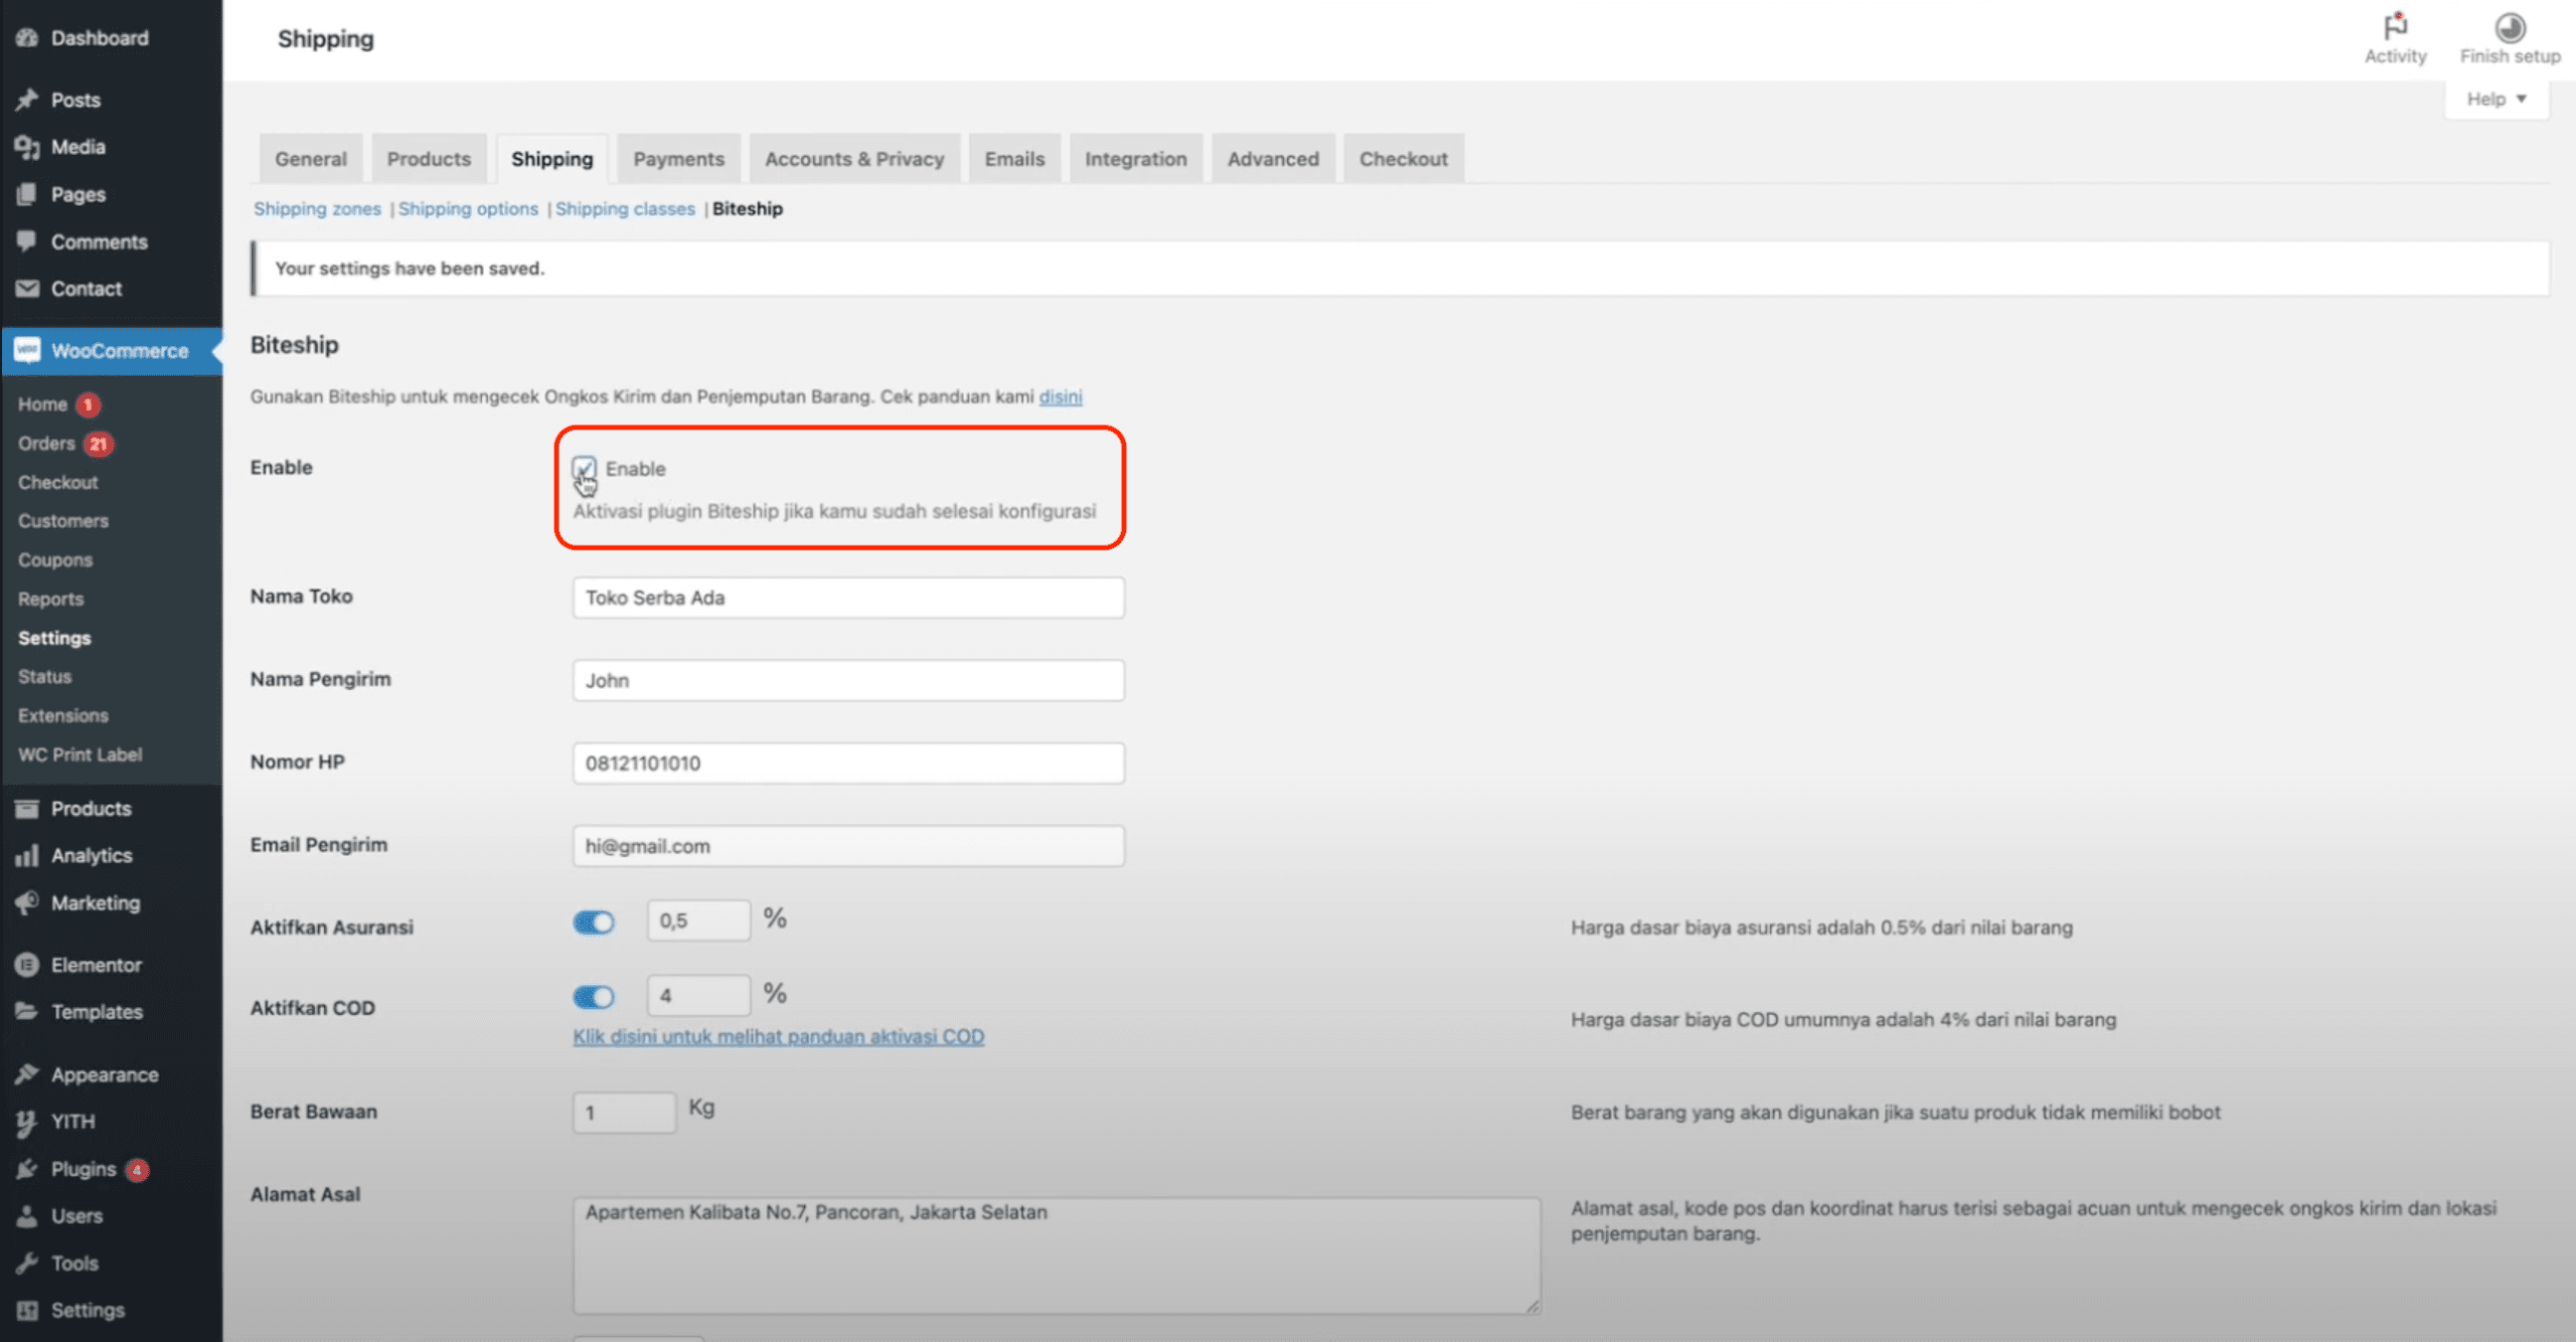This screenshot has height=1342, width=2576.
Task: Click the Appearance paintbrush icon
Action: click(x=27, y=1074)
